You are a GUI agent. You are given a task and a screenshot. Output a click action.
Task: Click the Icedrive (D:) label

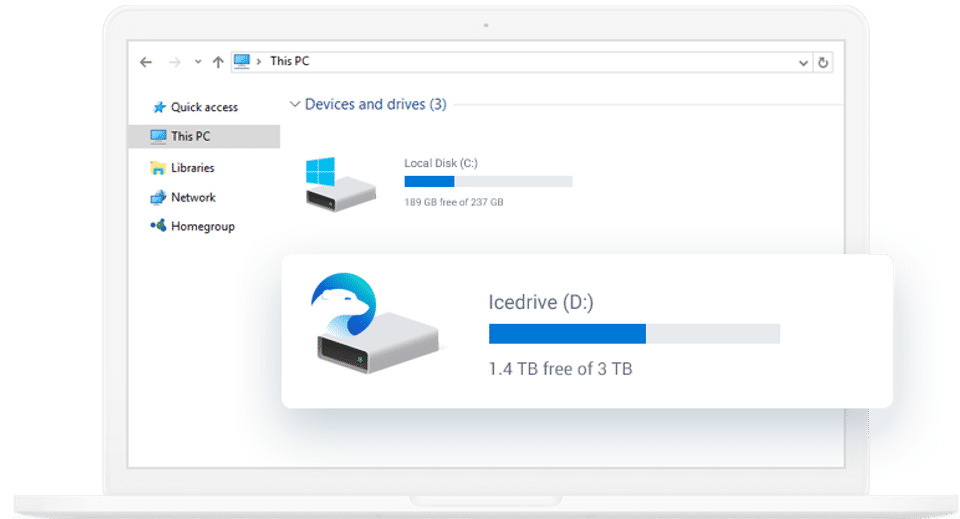tap(541, 302)
